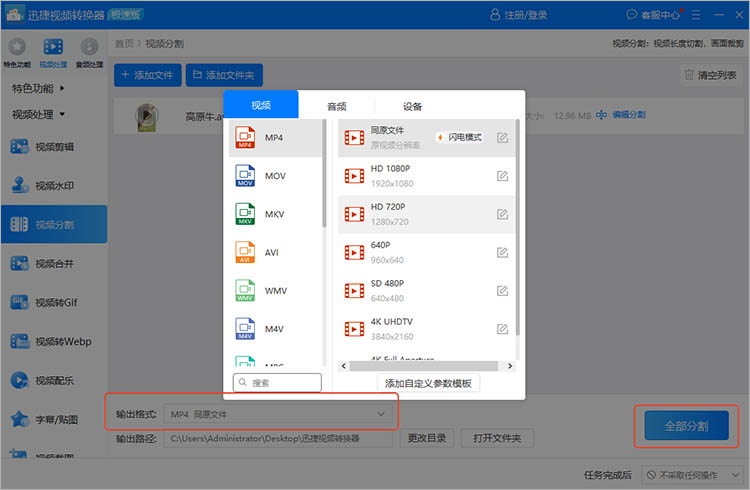750x490 pixels.
Task: Click preset list horizontal scrollbar right arrow
Action: (x=510, y=366)
